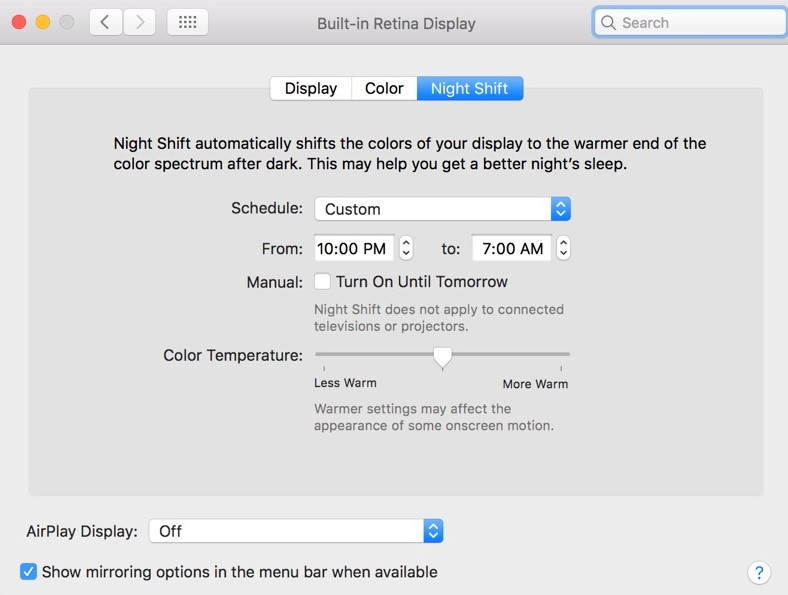Click inside the Search field

[x=700, y=23]
